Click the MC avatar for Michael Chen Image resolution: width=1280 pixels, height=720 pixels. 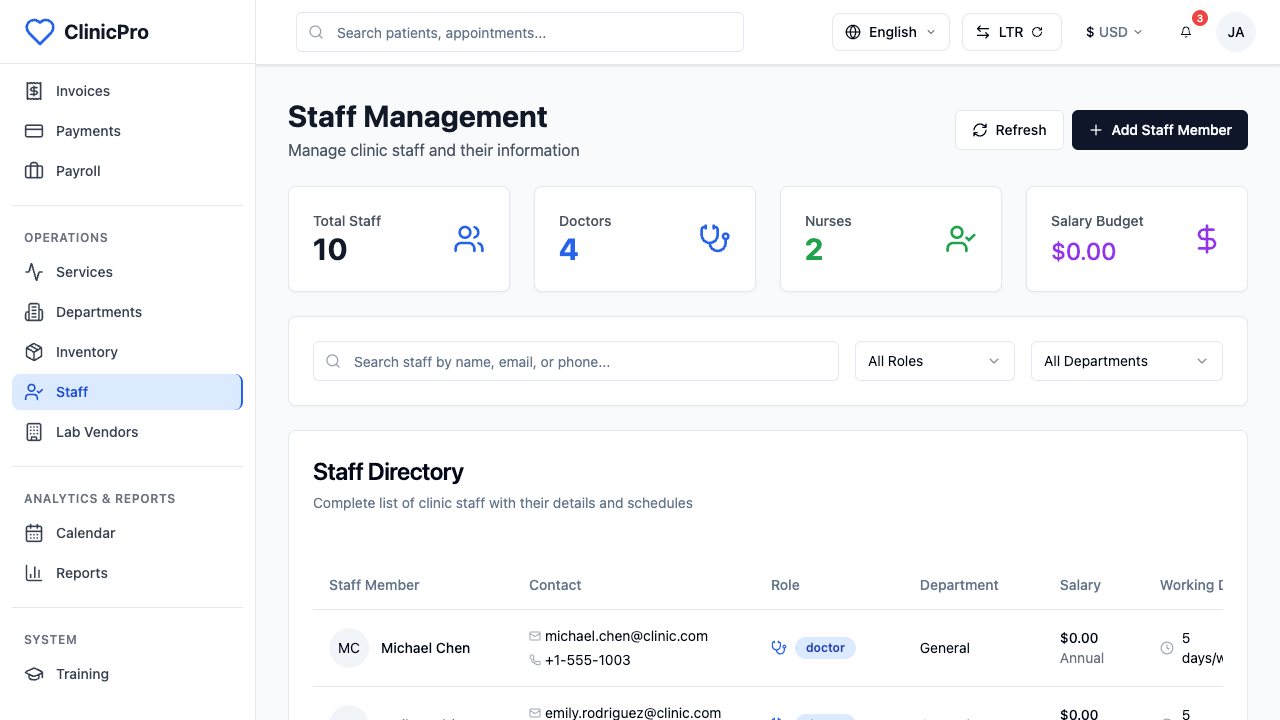(349, 648)
